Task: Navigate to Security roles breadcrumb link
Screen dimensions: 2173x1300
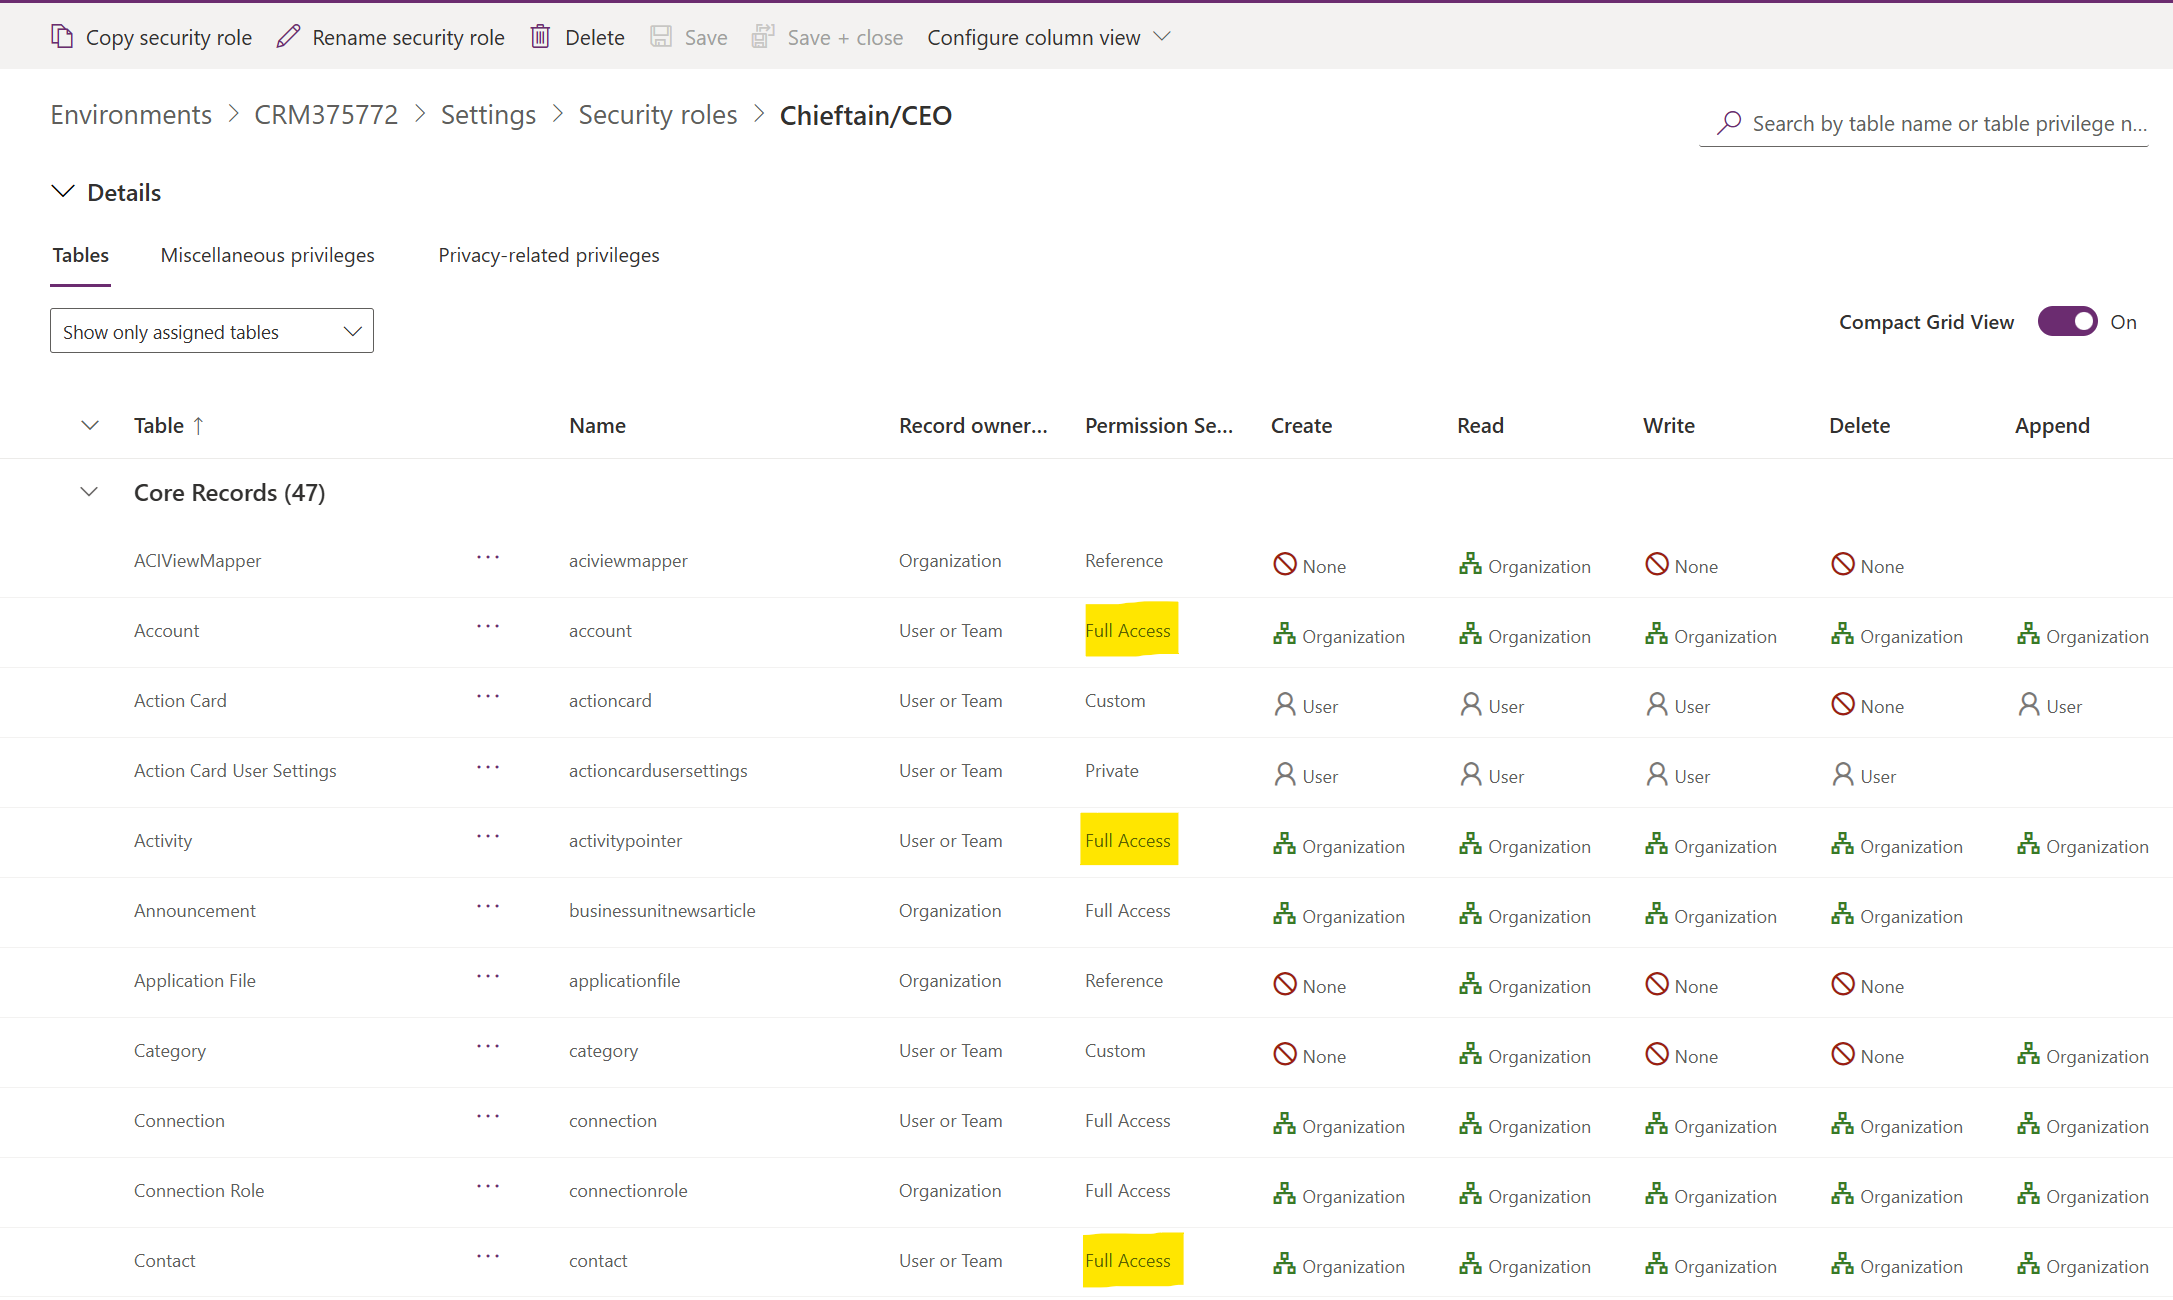Action: (657, 114)
